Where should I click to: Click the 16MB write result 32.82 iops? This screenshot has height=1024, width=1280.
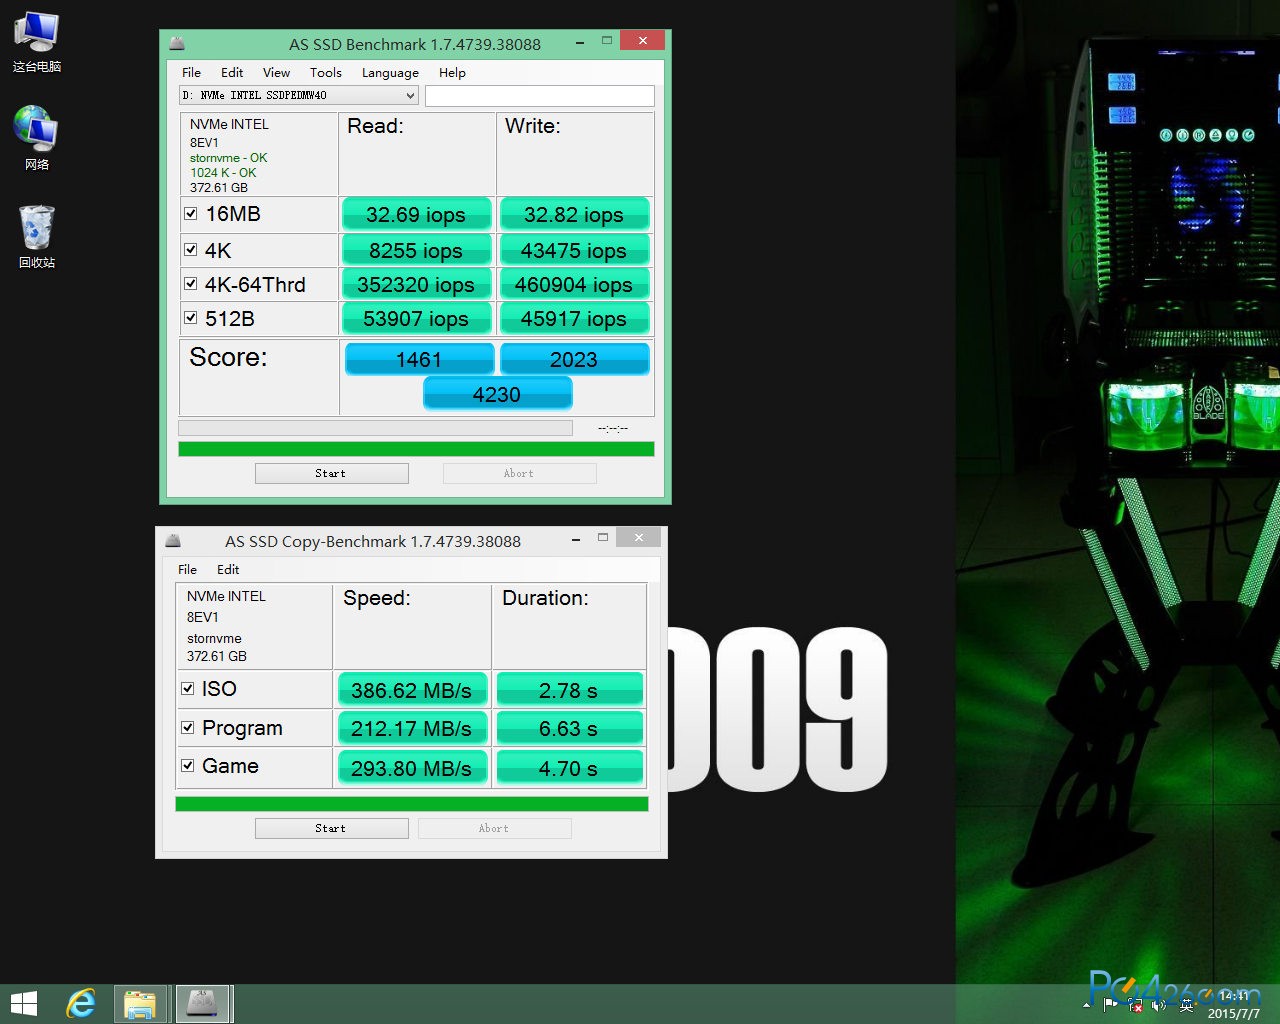[x=574, y=214]
